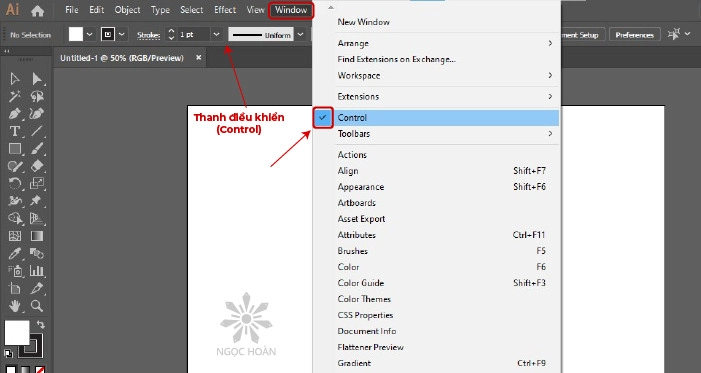Swap fill and stroke colors

(x=41, y=324)
